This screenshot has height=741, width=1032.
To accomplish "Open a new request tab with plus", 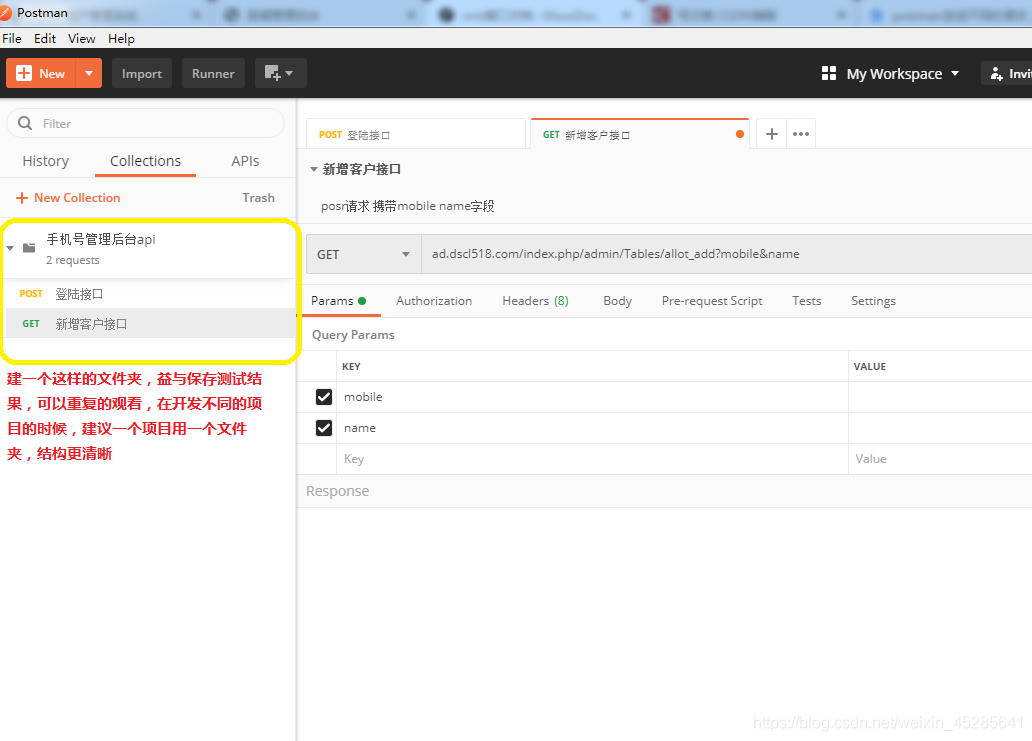I will 771,134.
